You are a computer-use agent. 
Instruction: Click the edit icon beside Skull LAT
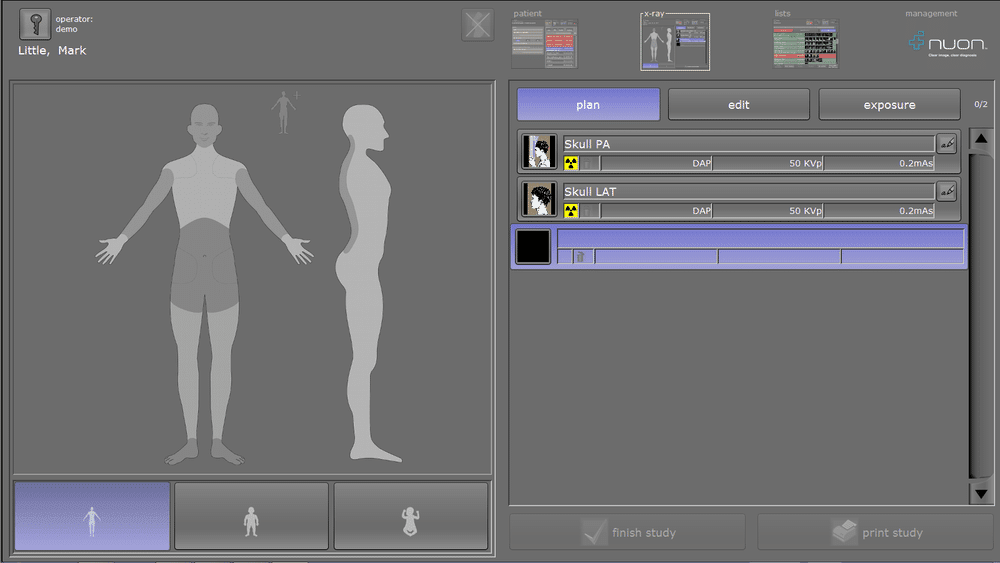click(947, 191)
